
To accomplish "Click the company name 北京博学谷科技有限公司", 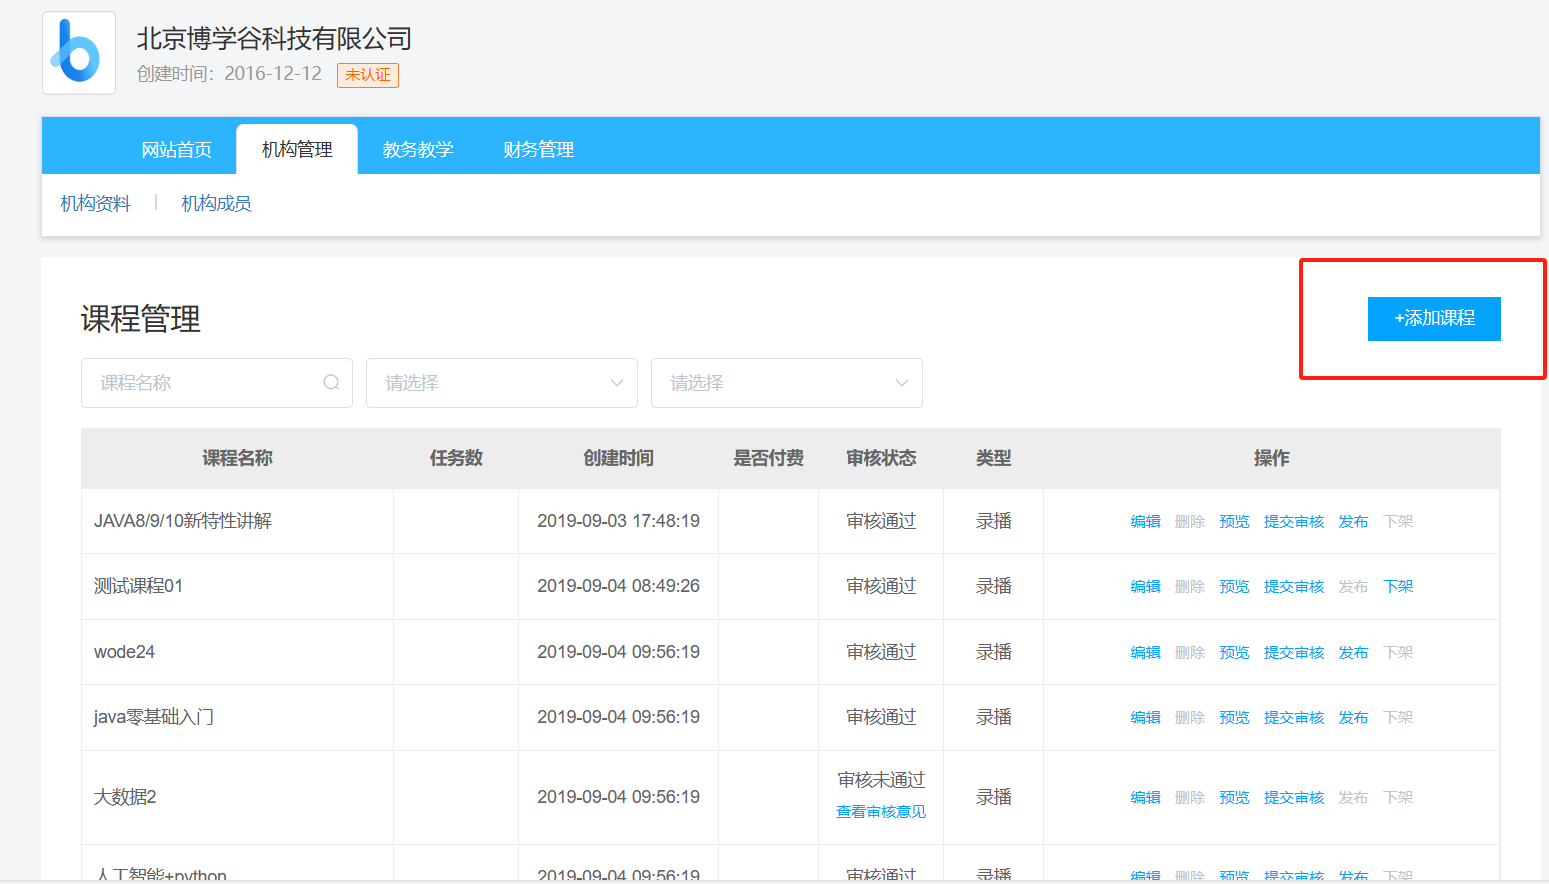I will [x=274, y=38].
